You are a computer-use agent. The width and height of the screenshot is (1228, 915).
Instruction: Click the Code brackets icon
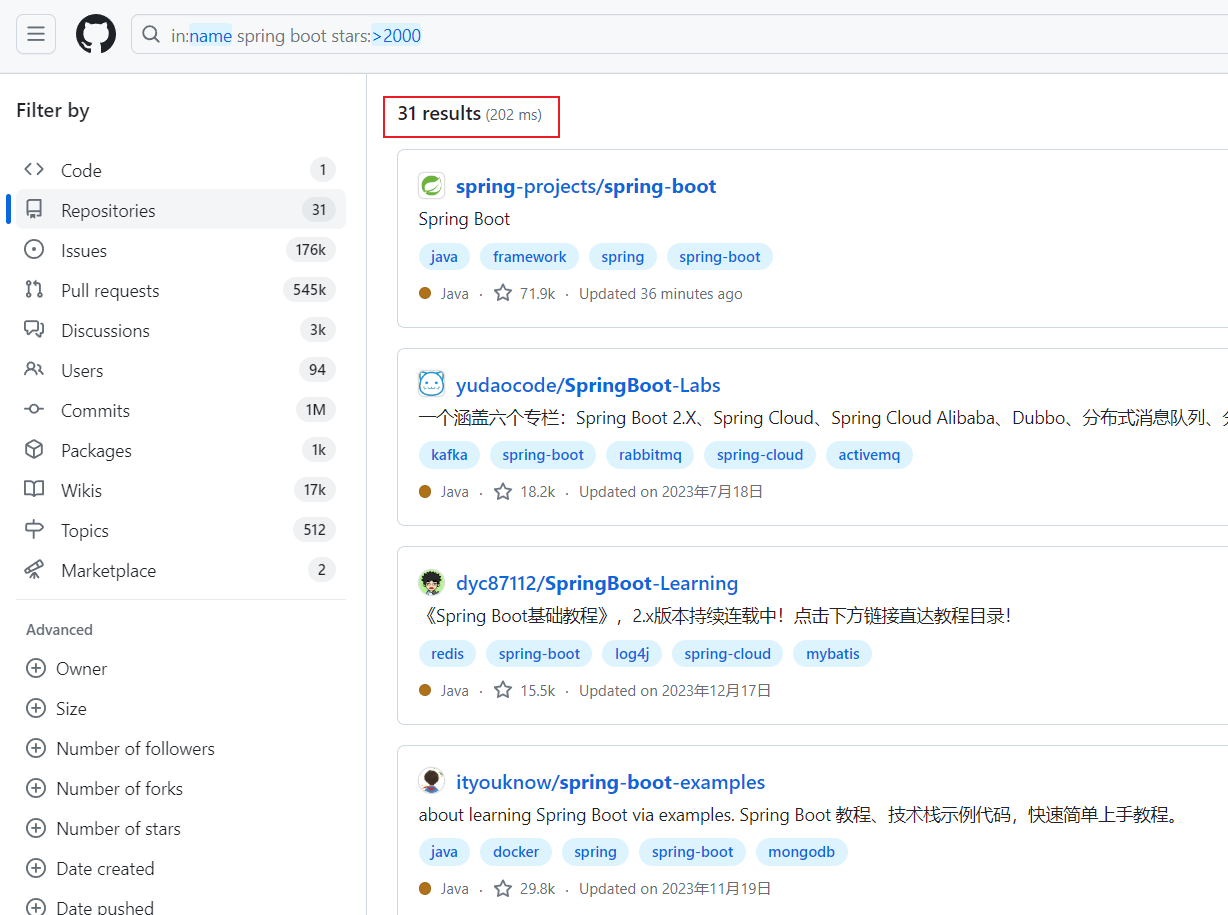point(34,170)
